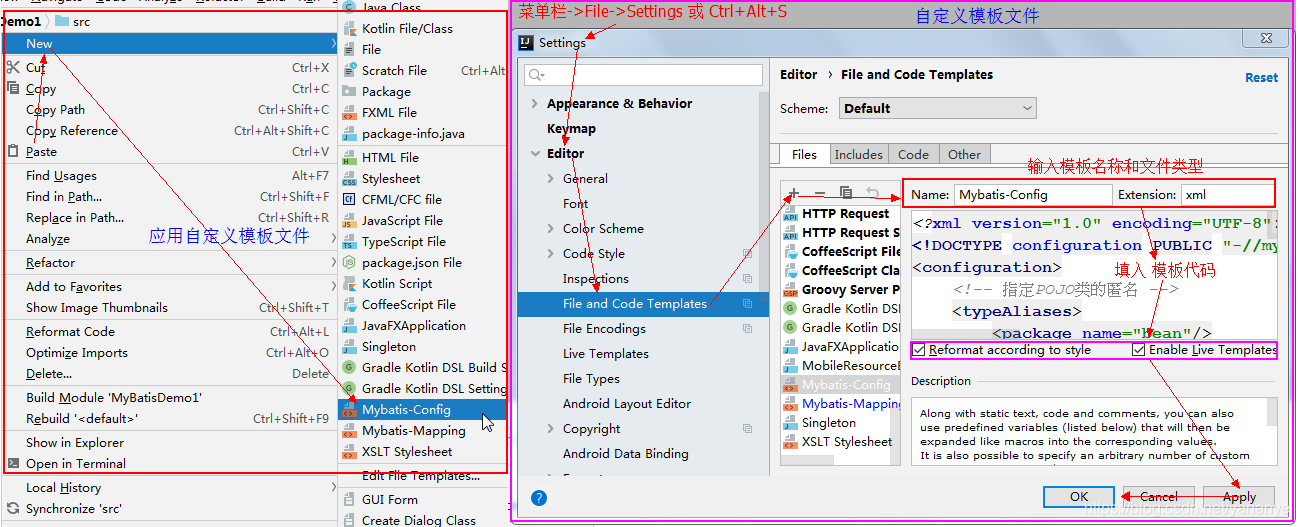Click the Kotlin File/Class icon in New submenu

pos(349,28)
